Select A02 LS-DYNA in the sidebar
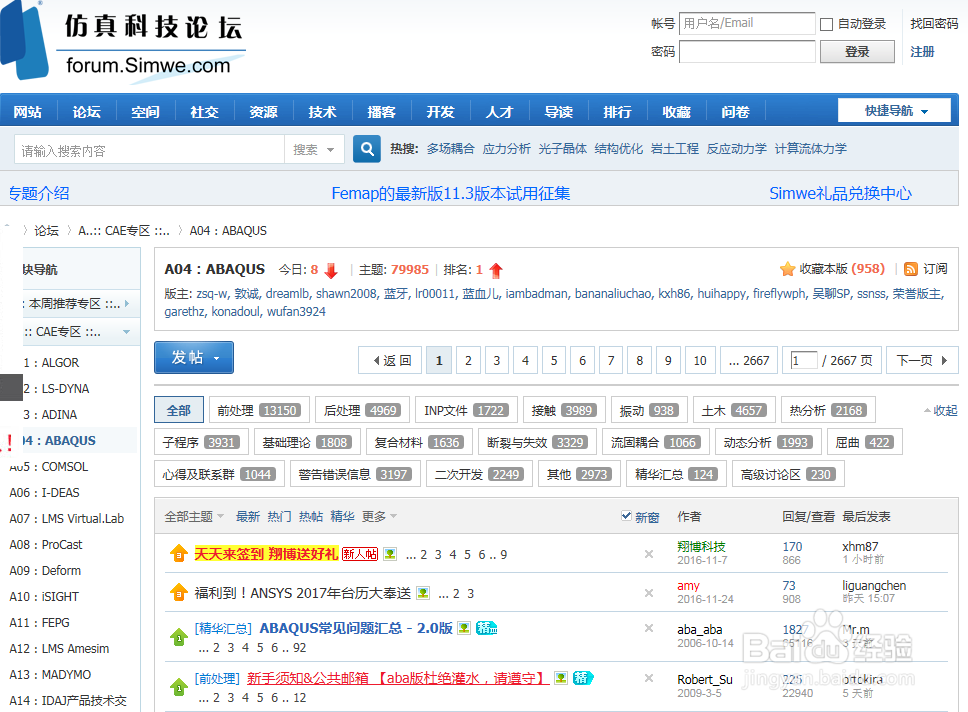Screen dimensions: 968x712 pos(56,388)
